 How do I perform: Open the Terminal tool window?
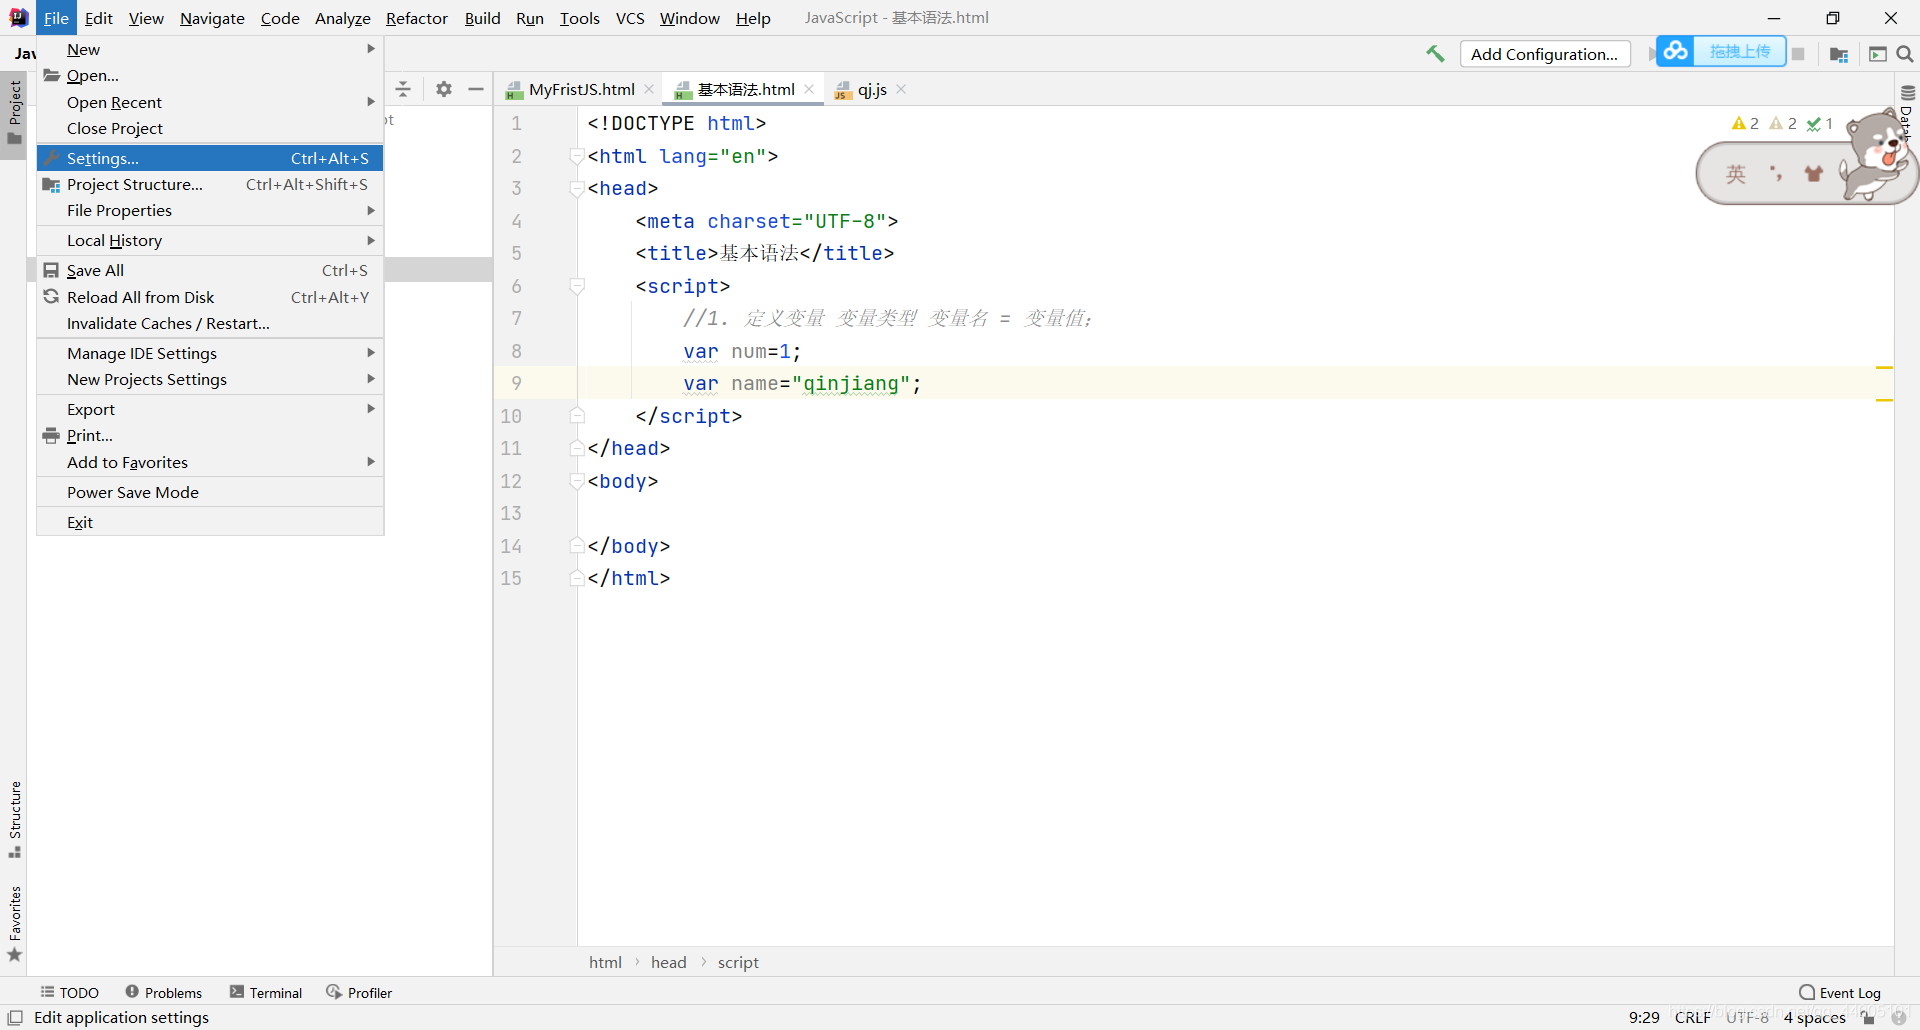pyautogui.click(x=266, y=992)
